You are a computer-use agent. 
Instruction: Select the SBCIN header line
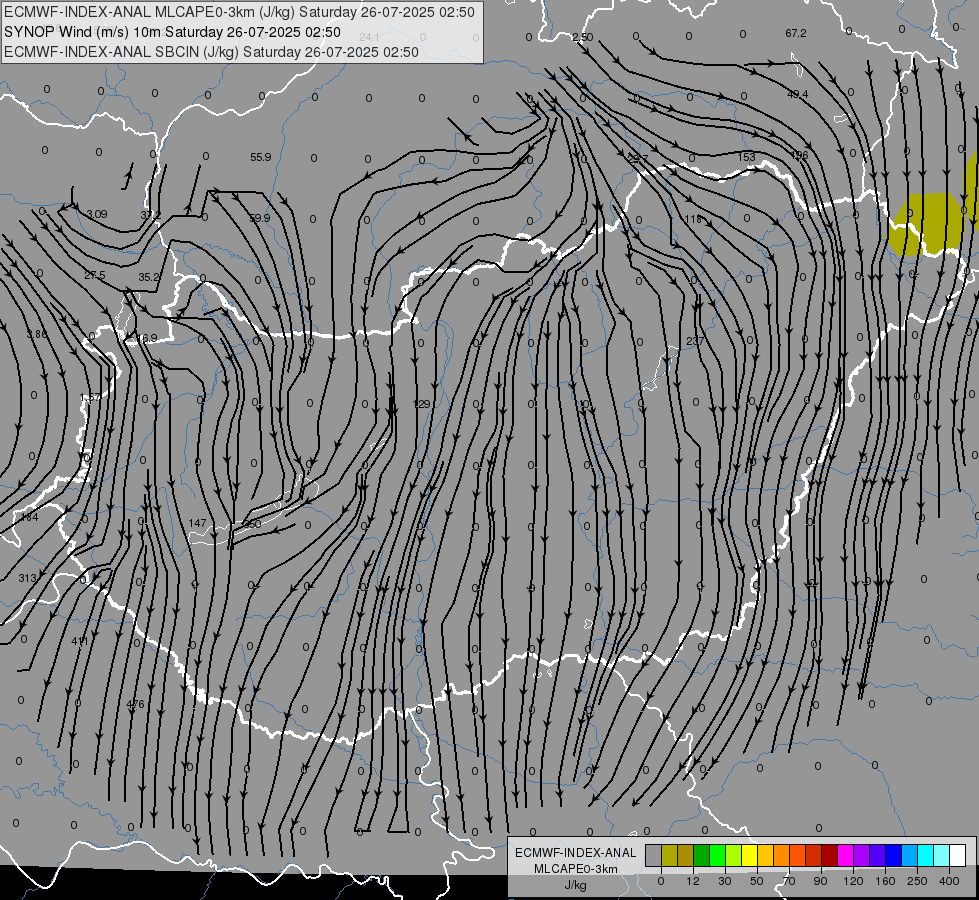point(211,52)
